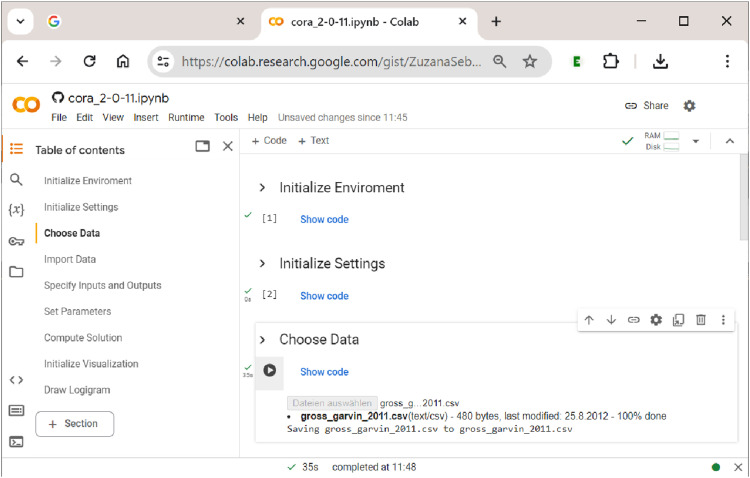Open the Variables {x} panel

pyautogui.click(x=16, y=210)
